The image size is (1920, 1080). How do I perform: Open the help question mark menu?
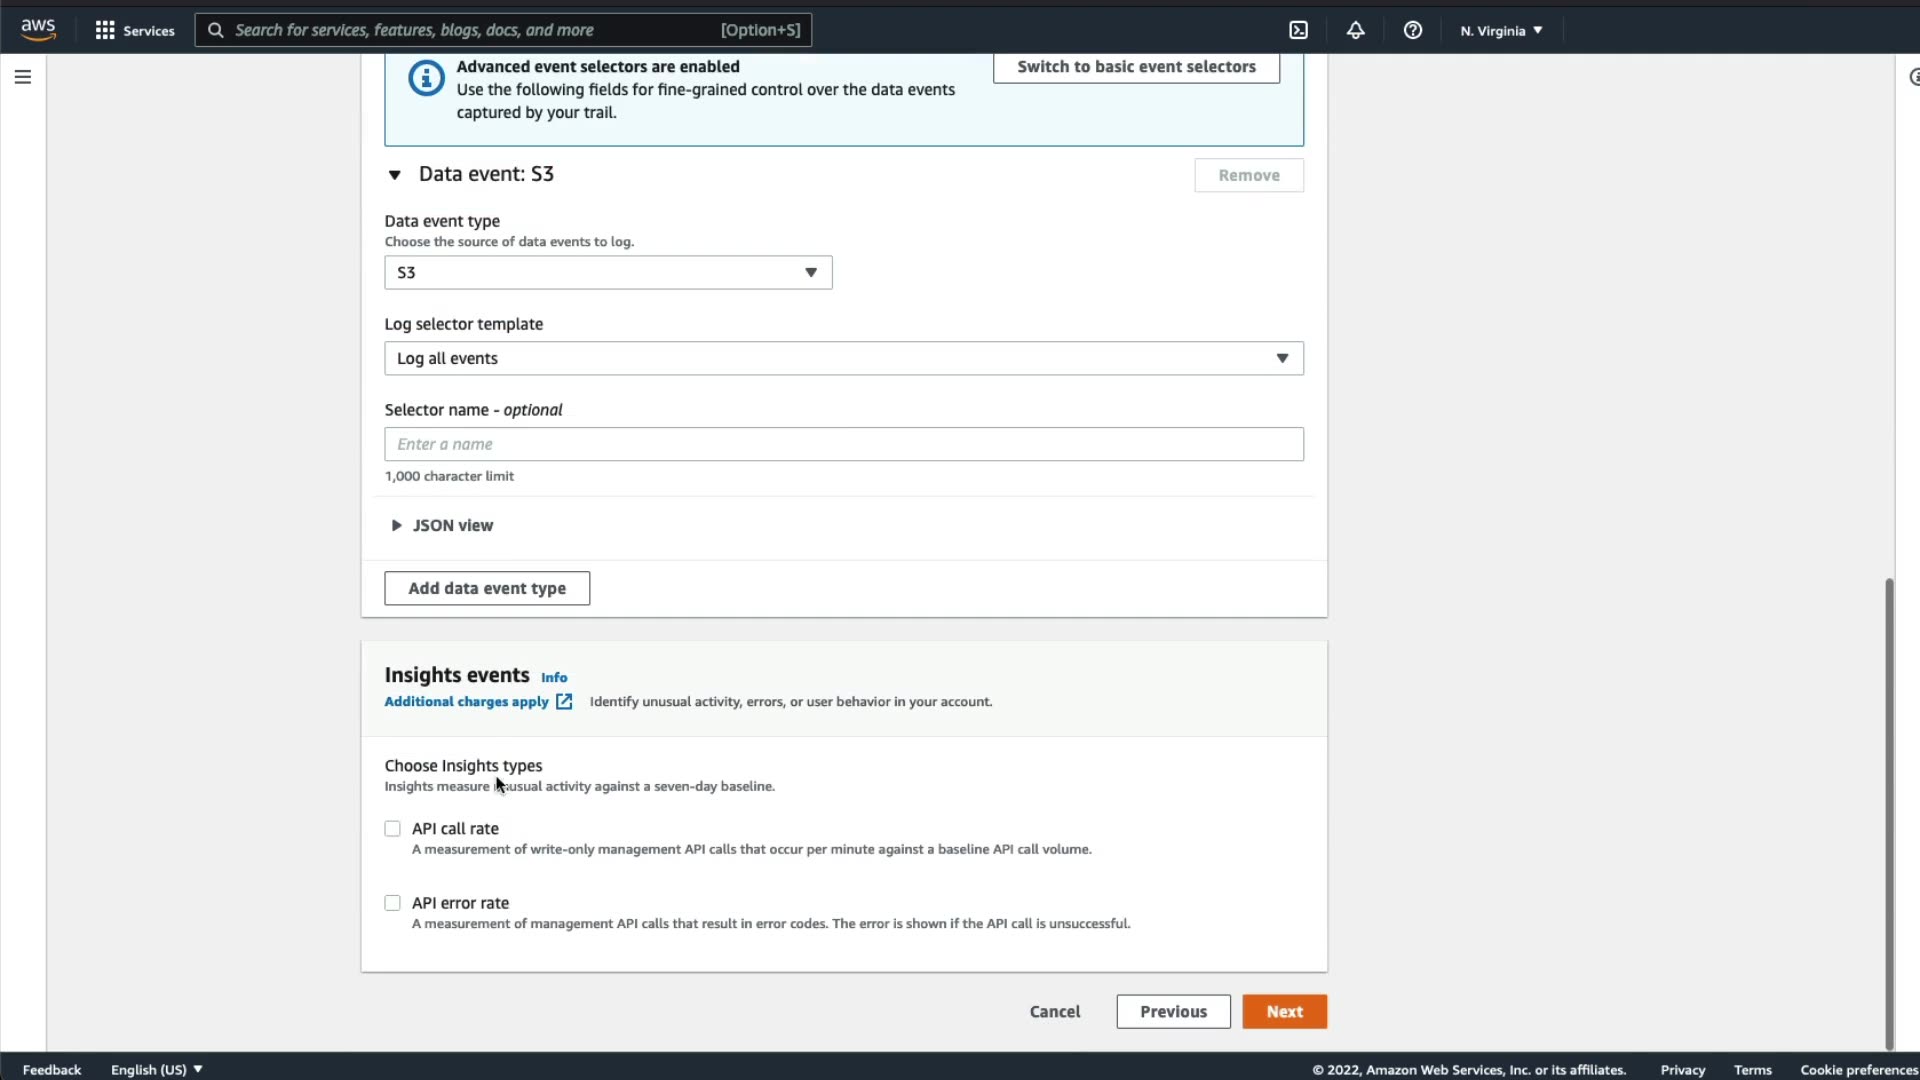pyautogui.click(x=1412, y=30)
